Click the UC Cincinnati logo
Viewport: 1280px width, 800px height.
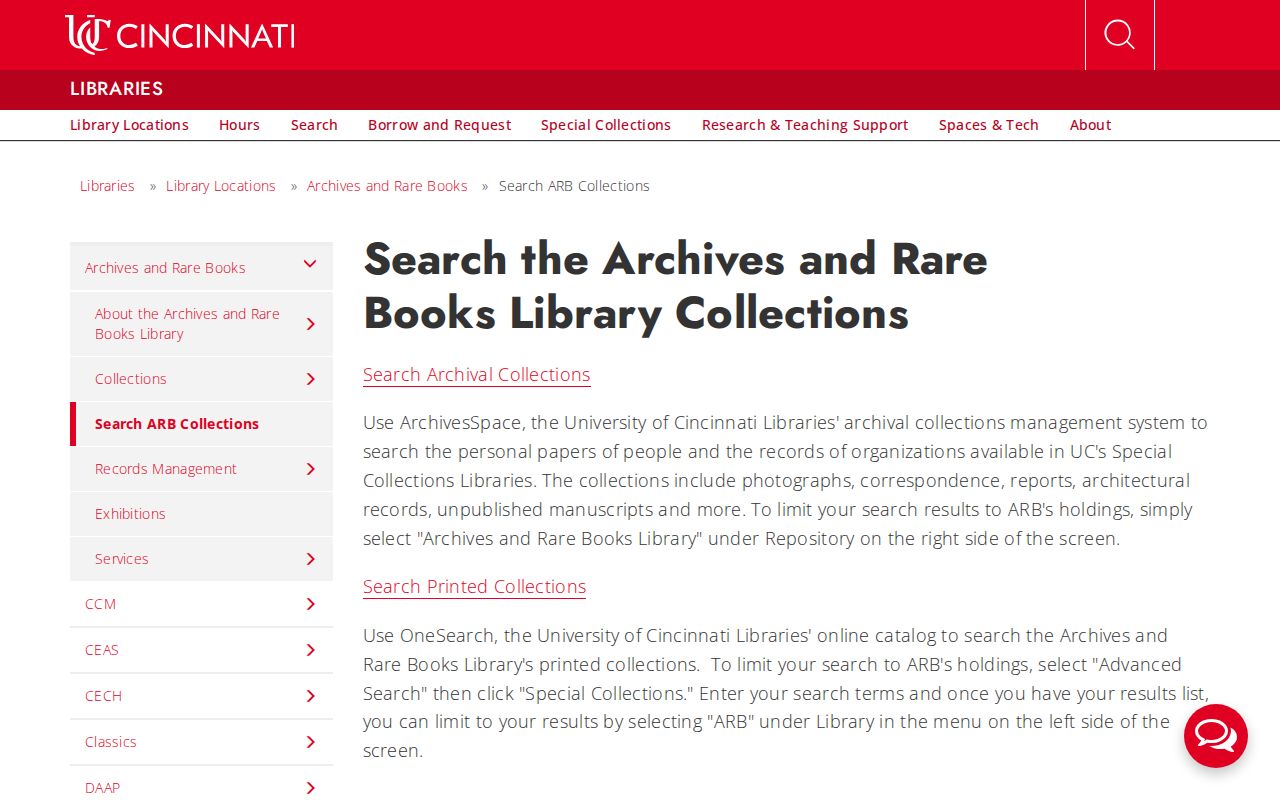tap(180, 35)
